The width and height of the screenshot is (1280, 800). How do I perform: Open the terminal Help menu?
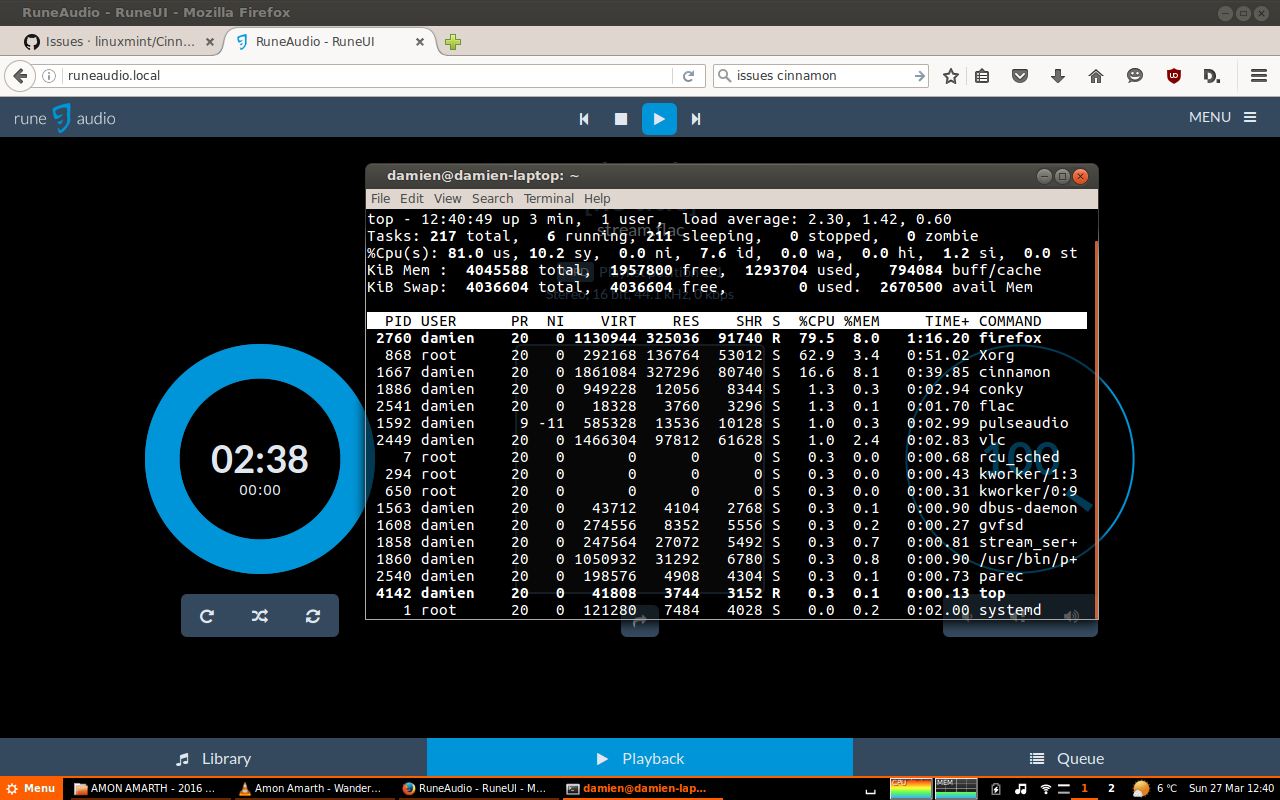click(597, 199)
